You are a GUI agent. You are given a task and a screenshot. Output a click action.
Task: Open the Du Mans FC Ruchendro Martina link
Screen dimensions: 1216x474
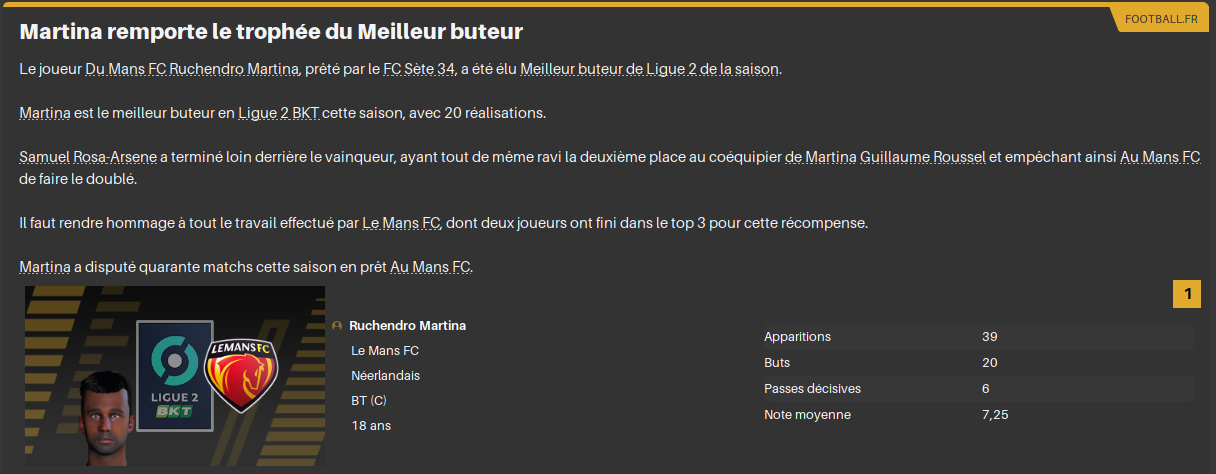point(193,70)
